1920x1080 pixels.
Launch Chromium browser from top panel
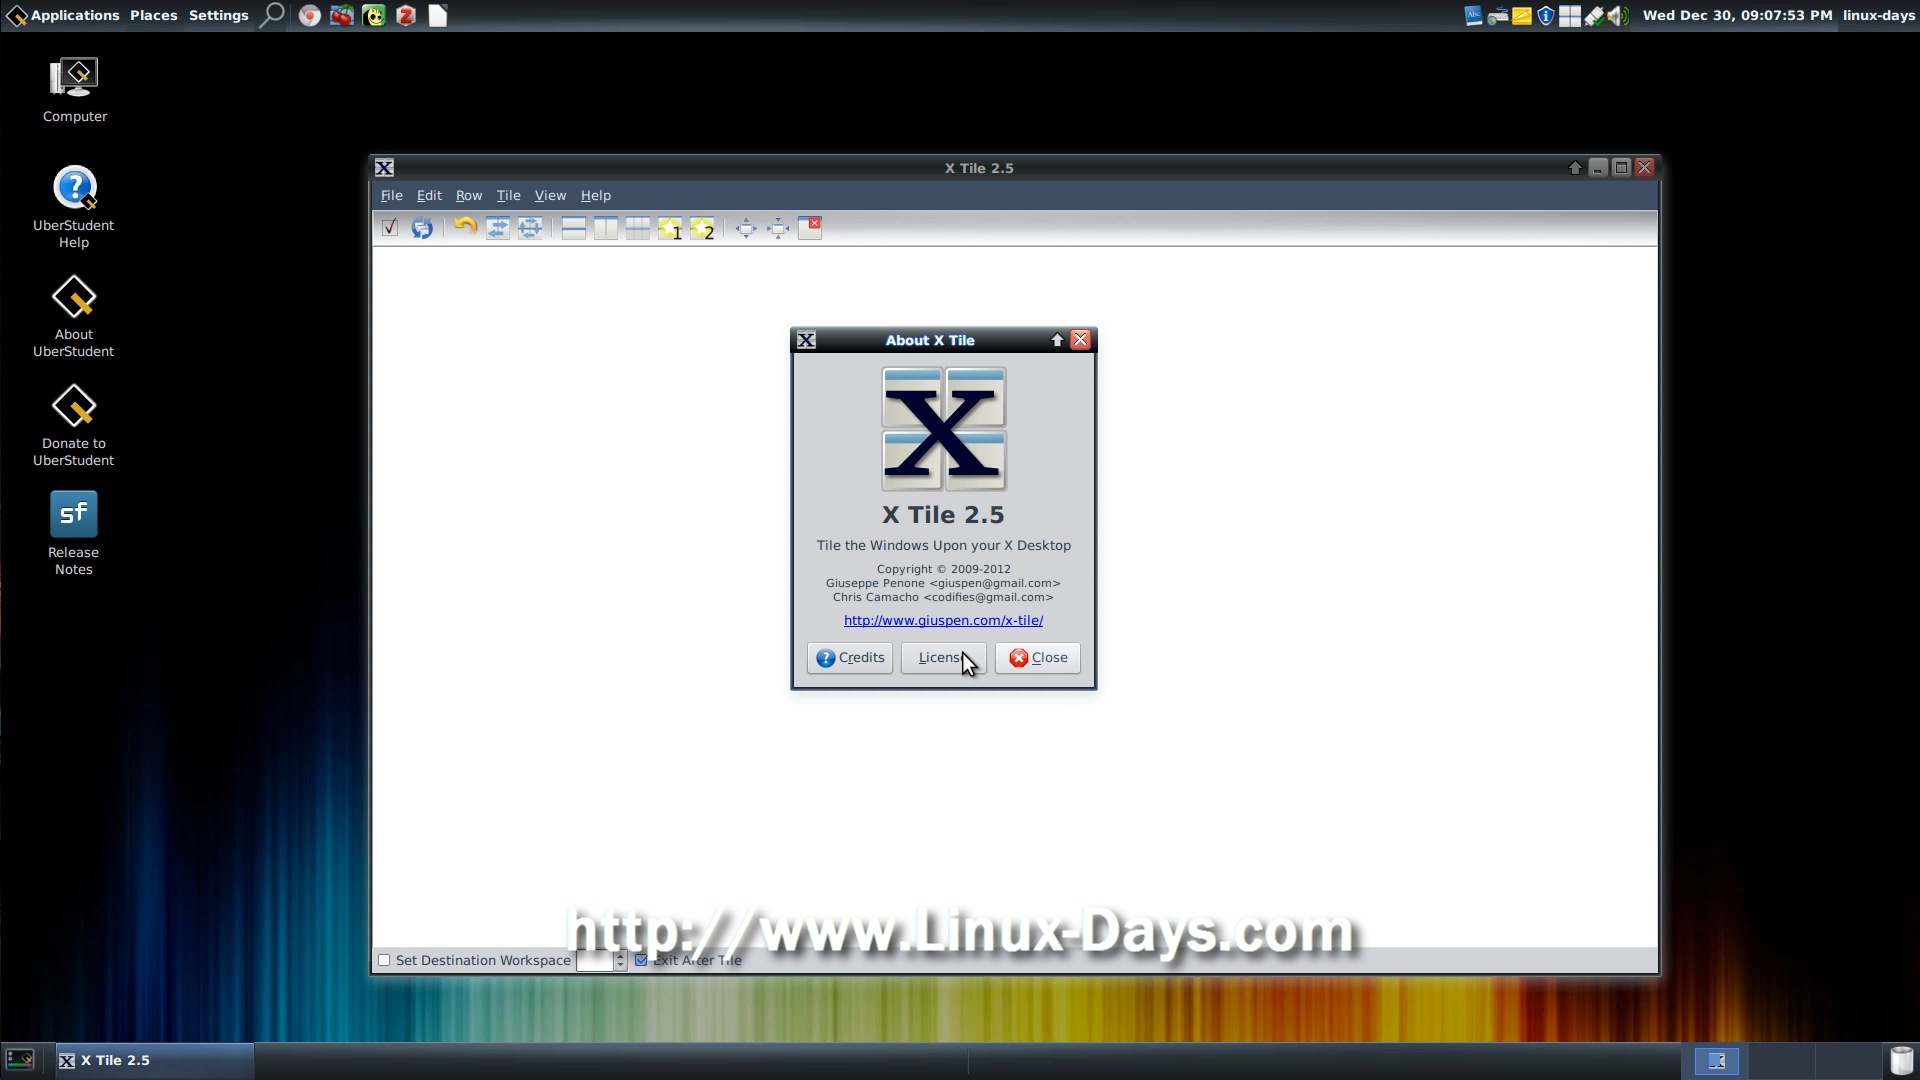tap(310, 15)
